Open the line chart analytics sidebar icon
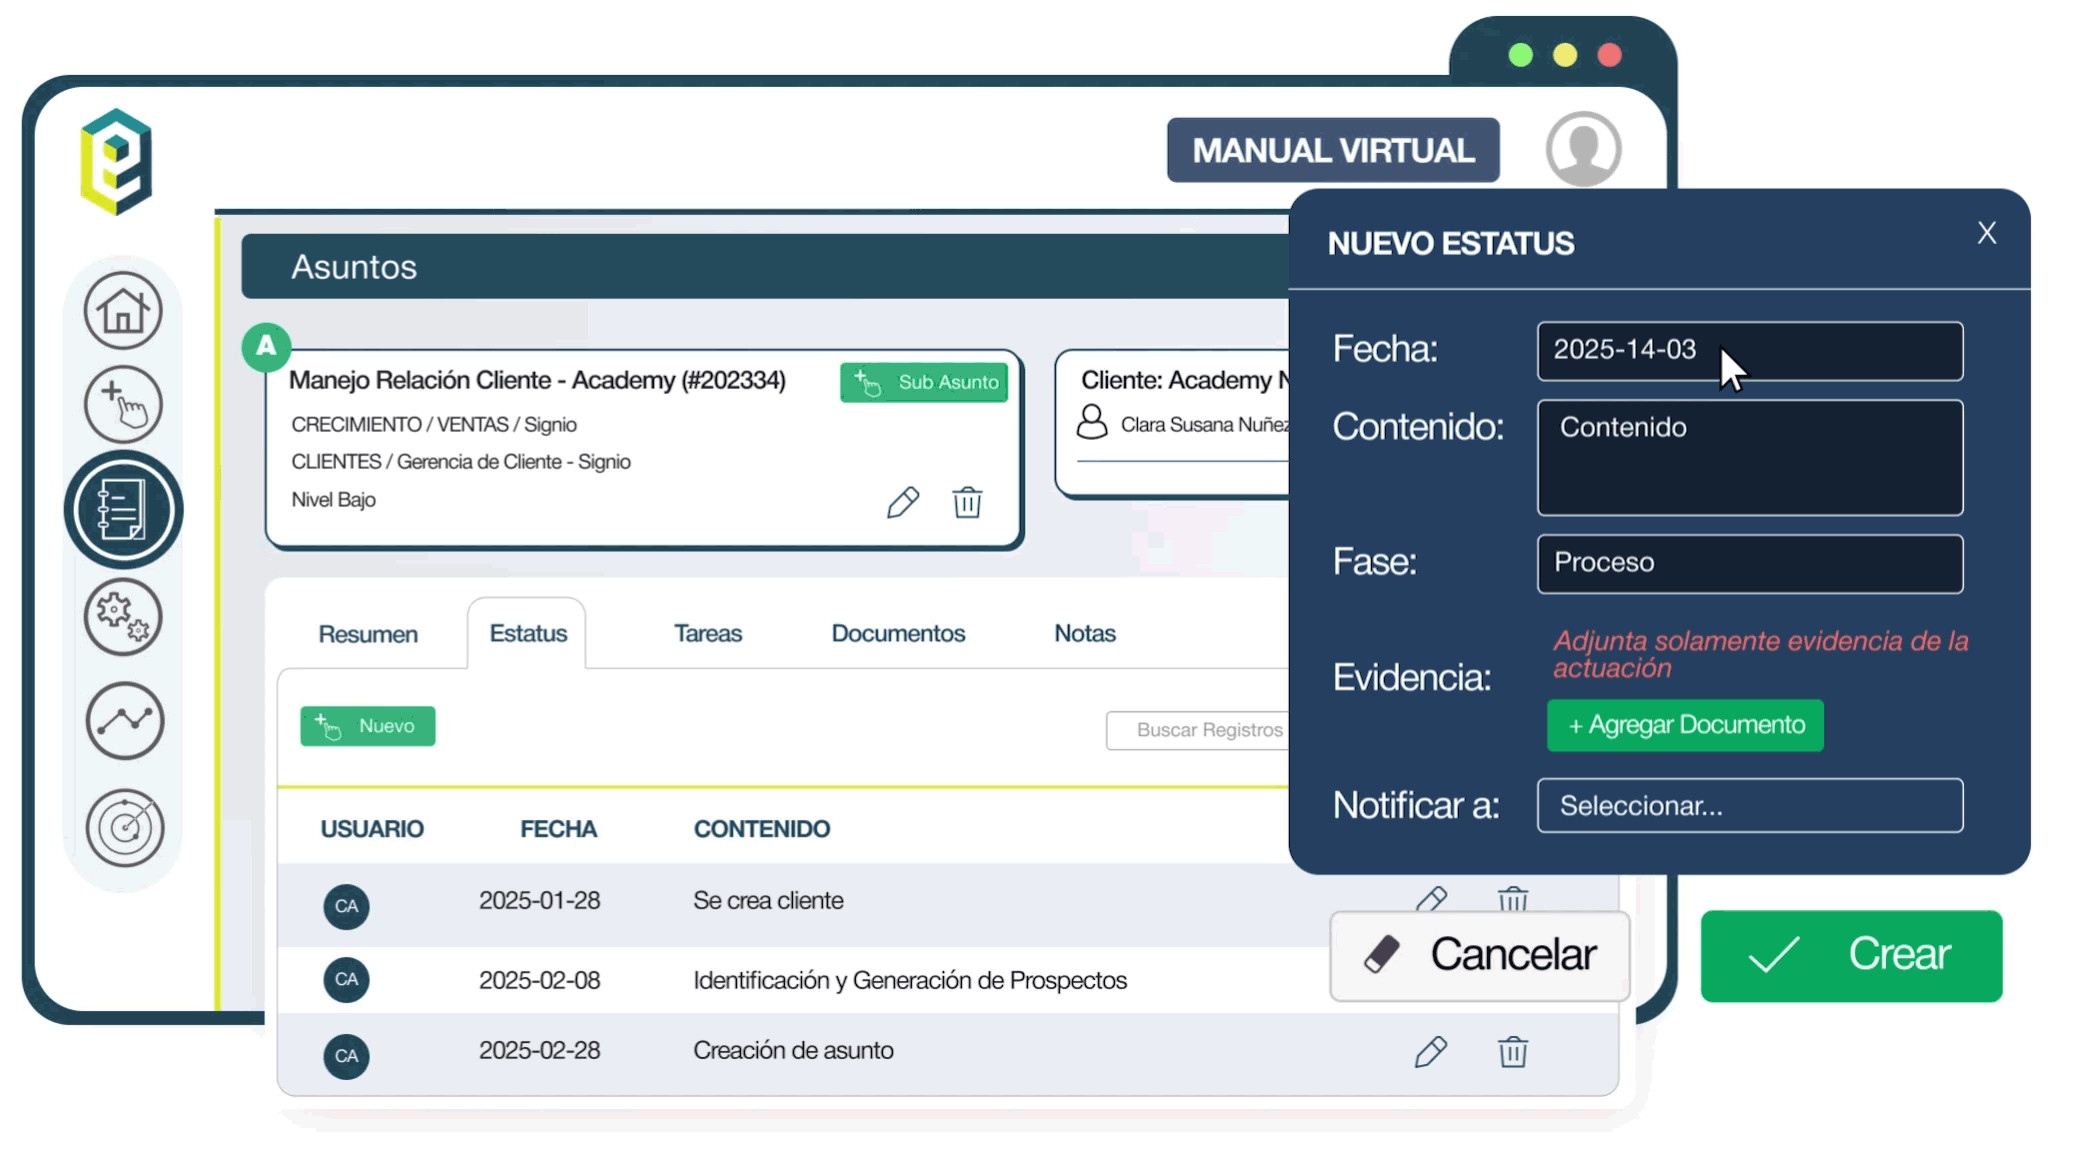Image resolution: width=2096 pixels, height=1150 pixels. coord(124,721)
